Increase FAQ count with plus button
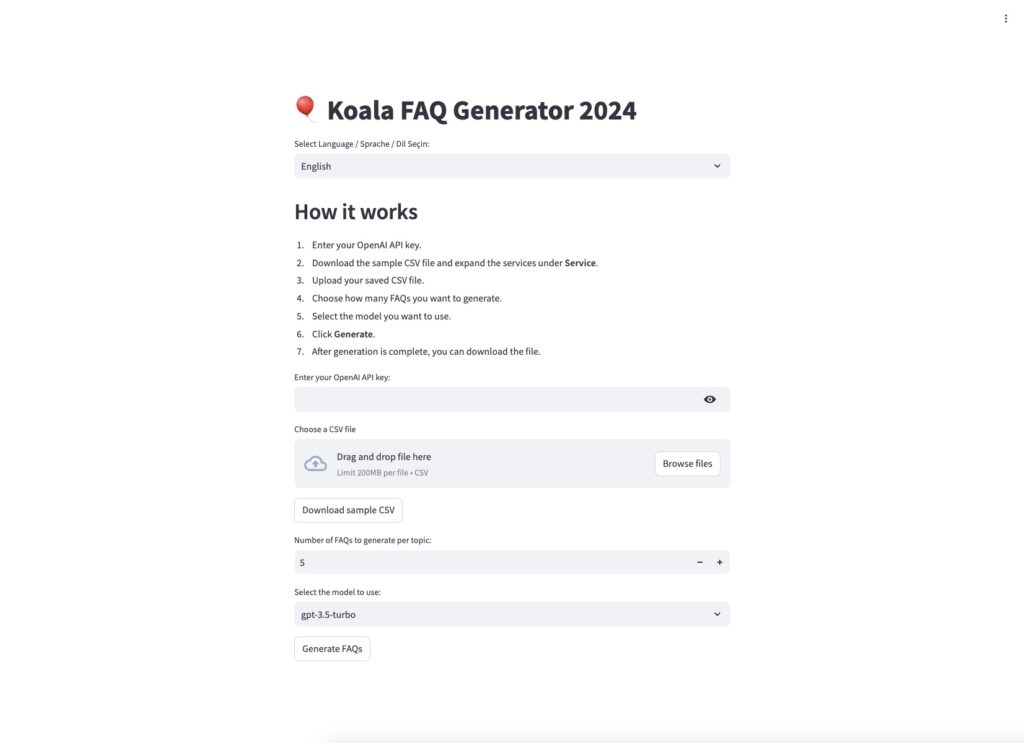Image resolution: width=1024 pixels, height=743 pixels. click(719, 562)
